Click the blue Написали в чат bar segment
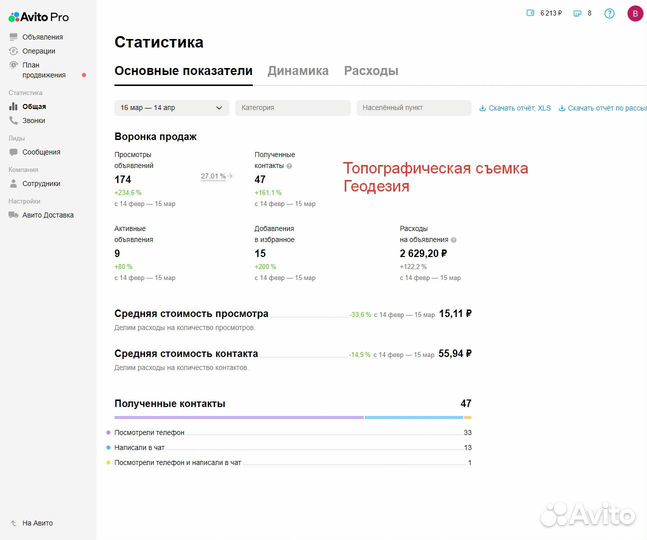 (413, 417)
